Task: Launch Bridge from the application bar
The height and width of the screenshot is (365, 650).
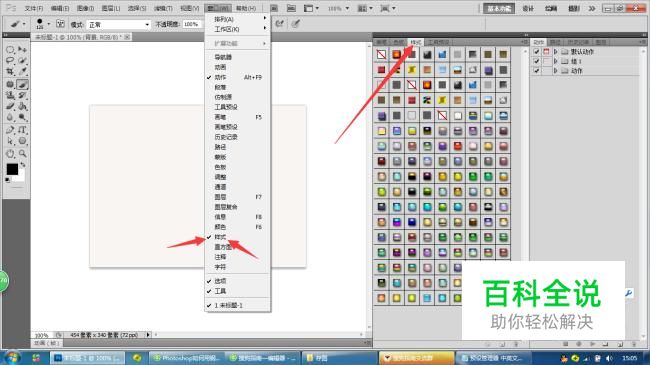Action: [x=274, y=8]
